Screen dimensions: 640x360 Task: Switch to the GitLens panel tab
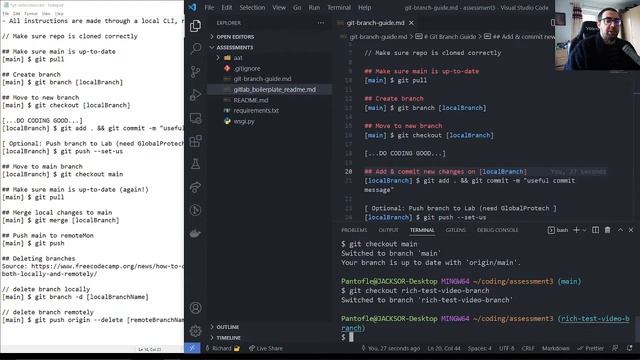pyautogui.click(x=456, y=230)
